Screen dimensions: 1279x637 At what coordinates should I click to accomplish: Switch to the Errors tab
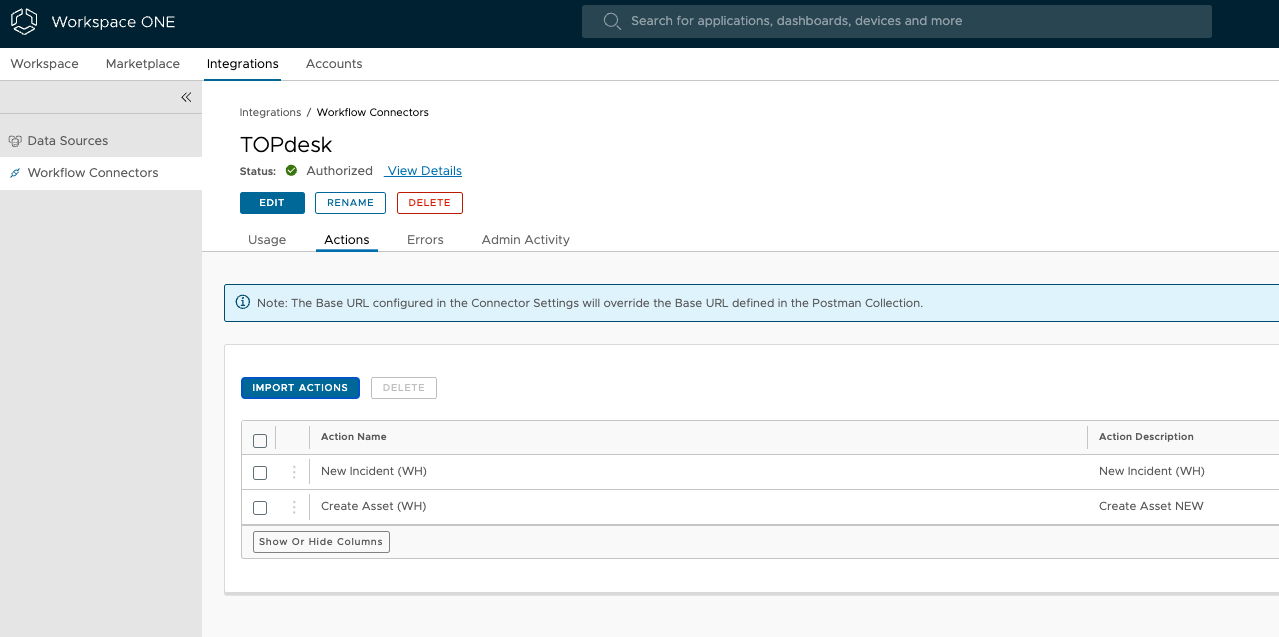pos(425,239)
